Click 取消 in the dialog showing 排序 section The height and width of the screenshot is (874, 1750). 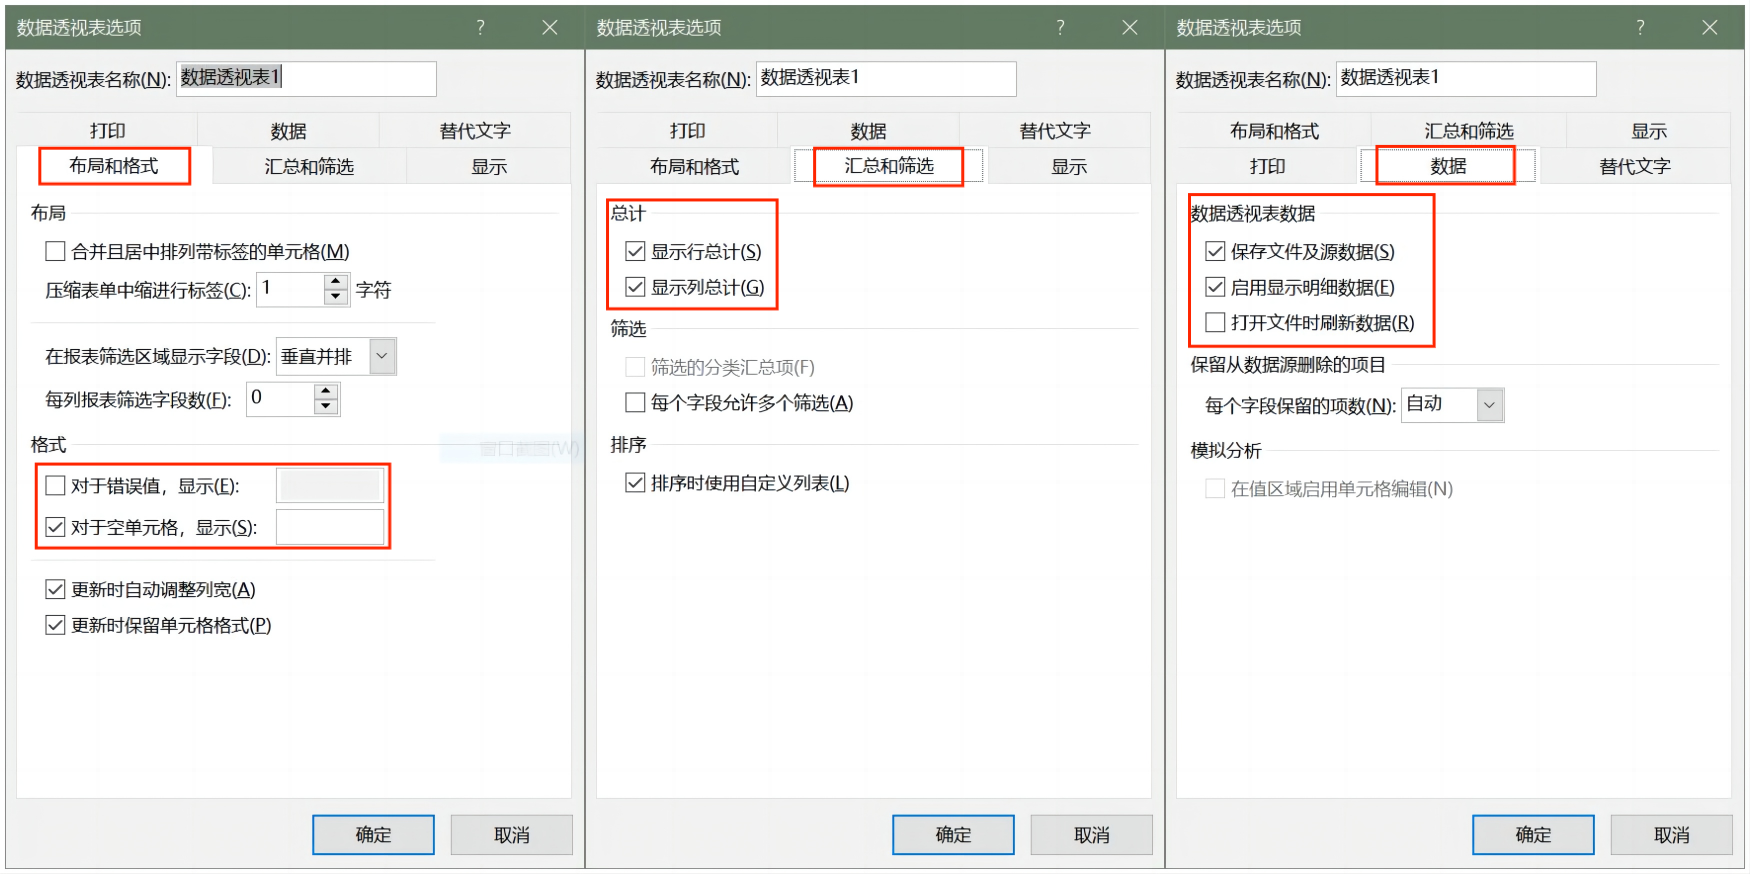[x=1091, y=835]
